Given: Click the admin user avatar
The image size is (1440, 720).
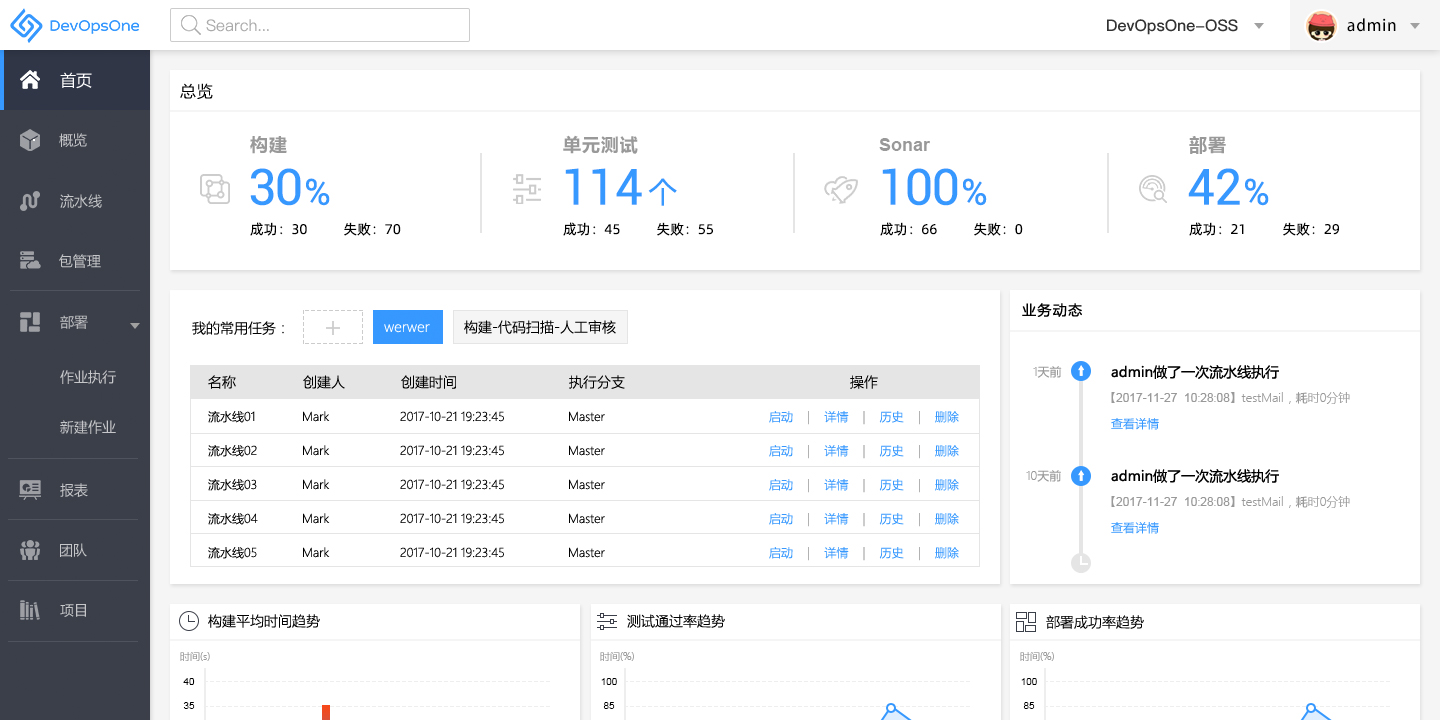Looking at the screenshot, I should [x=1322, y=26].
